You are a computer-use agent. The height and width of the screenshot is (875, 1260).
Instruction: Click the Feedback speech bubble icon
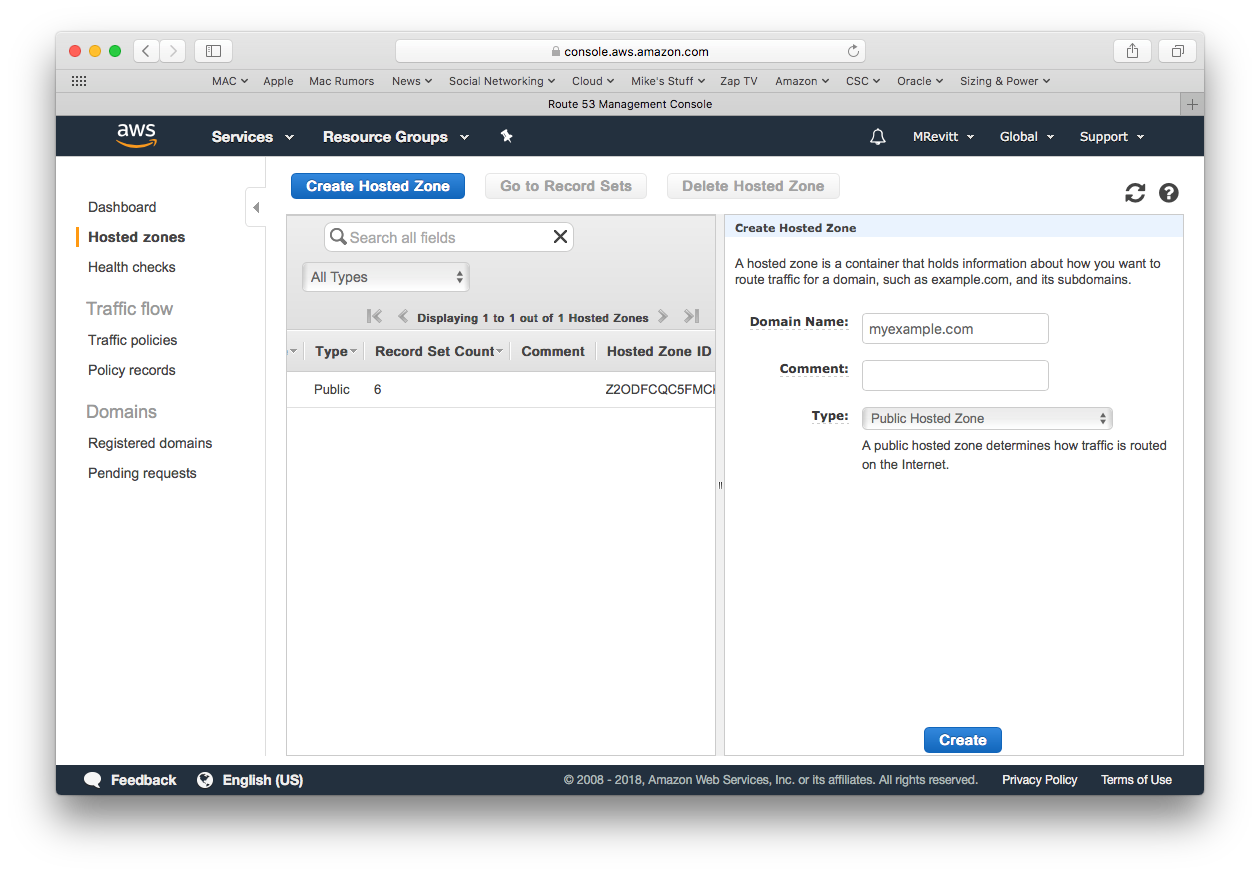tap(93, 780)
